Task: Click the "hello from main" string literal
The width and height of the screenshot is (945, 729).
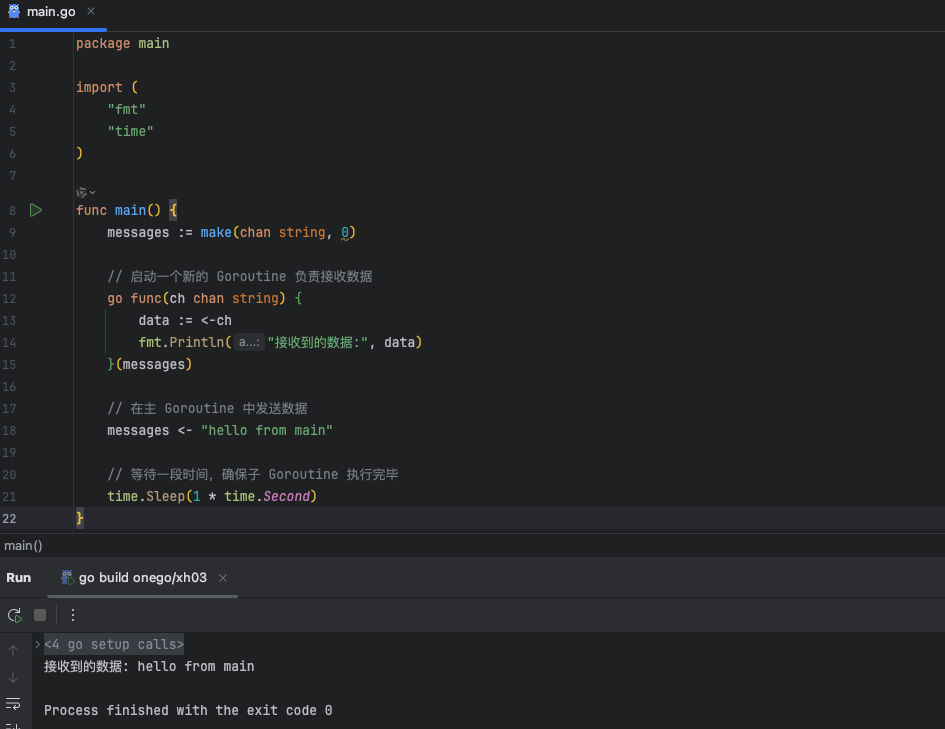Action: [x=267, y=430]
